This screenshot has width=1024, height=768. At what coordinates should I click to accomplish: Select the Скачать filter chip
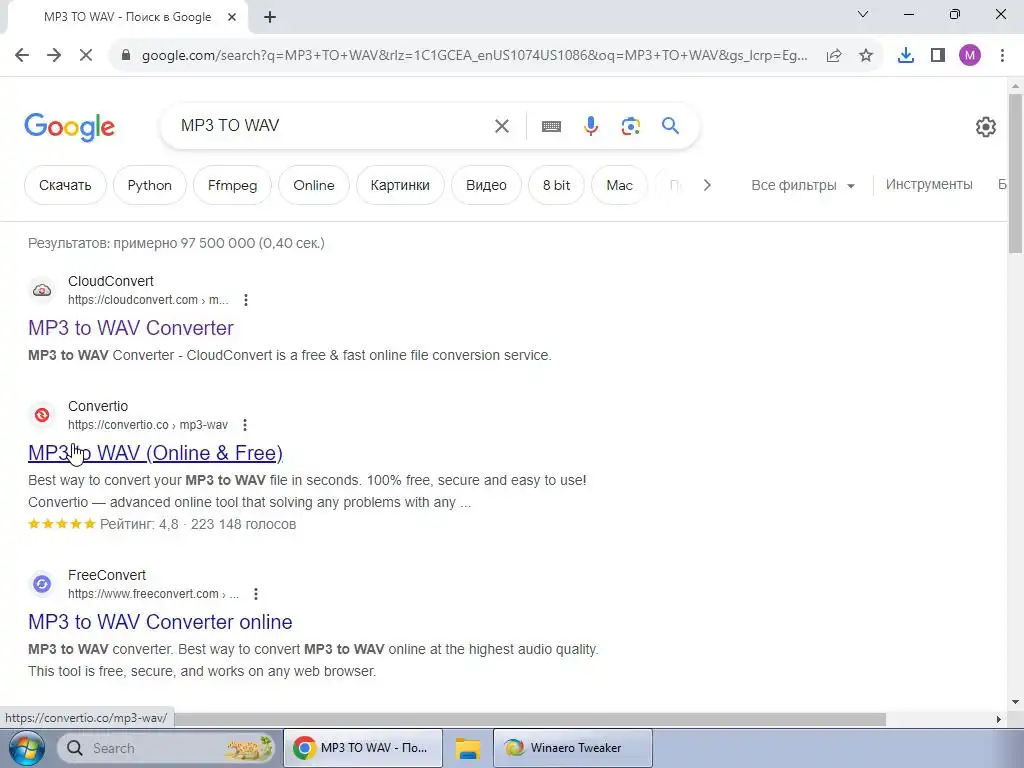(65, 185)
